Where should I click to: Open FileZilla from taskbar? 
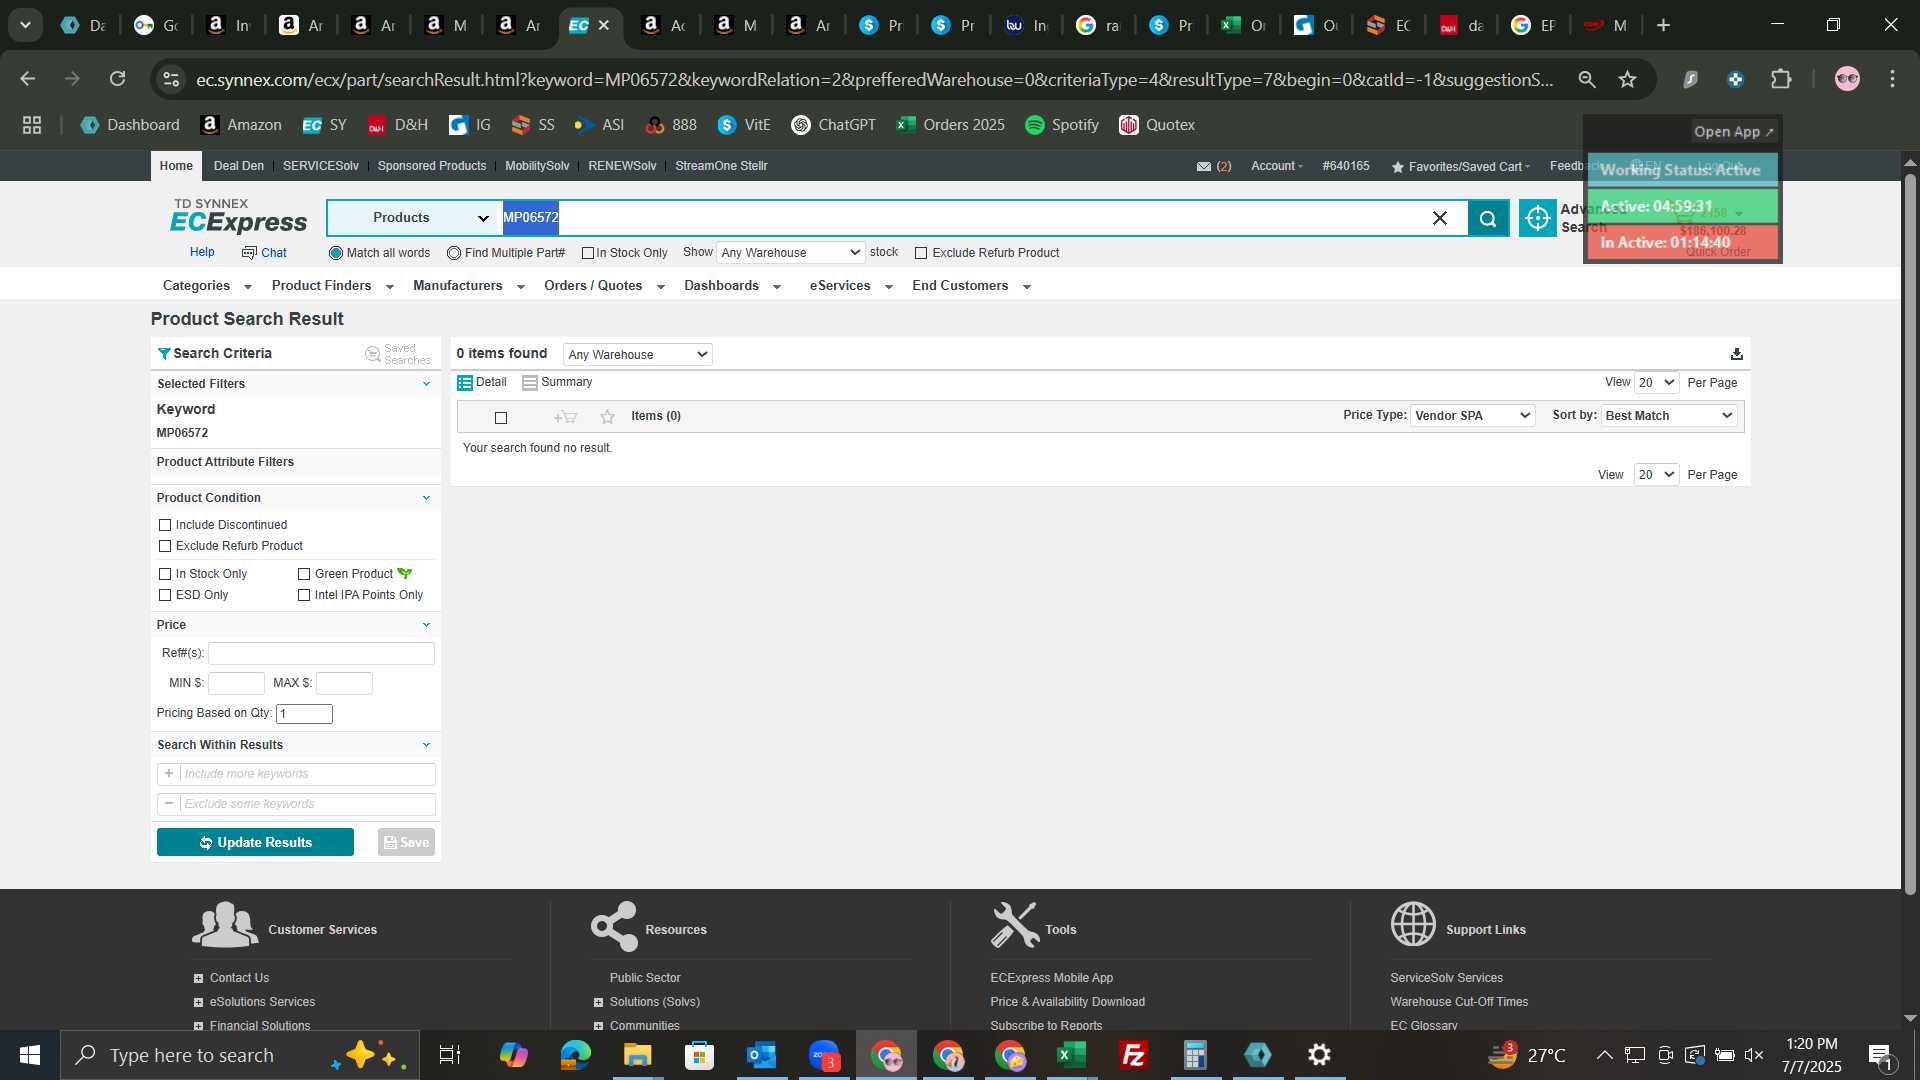1134,1055
